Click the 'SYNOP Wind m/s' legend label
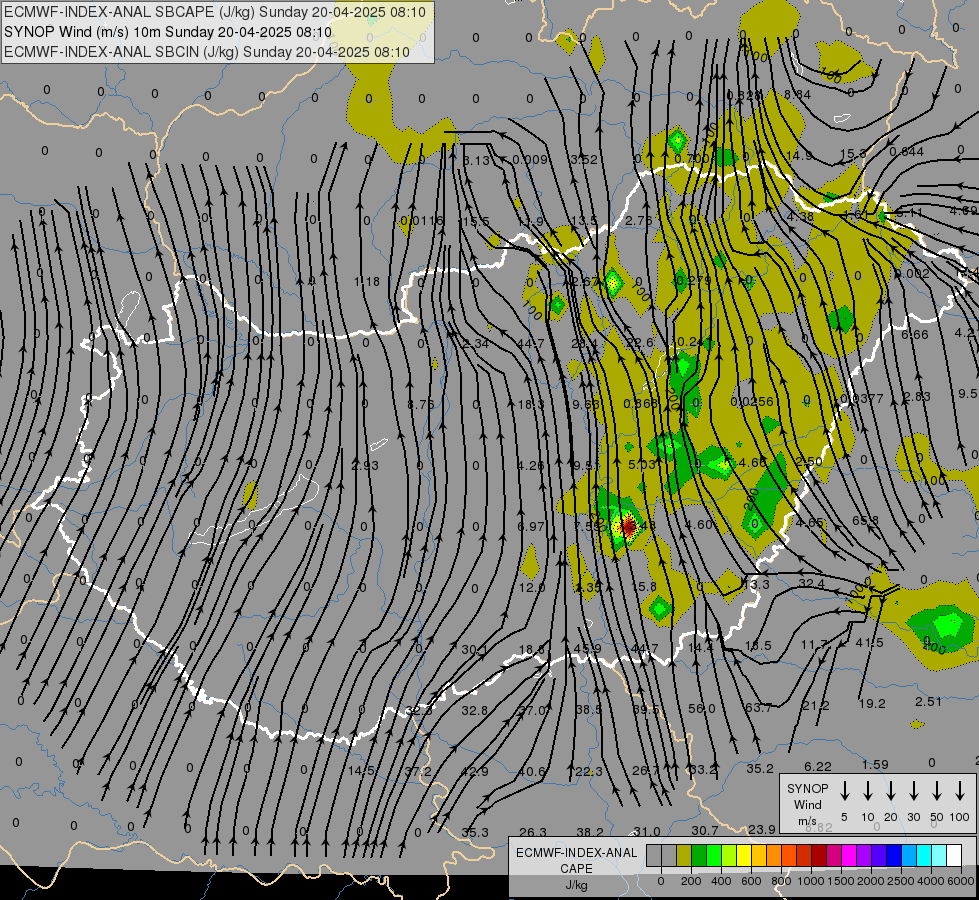 point(807,804)
